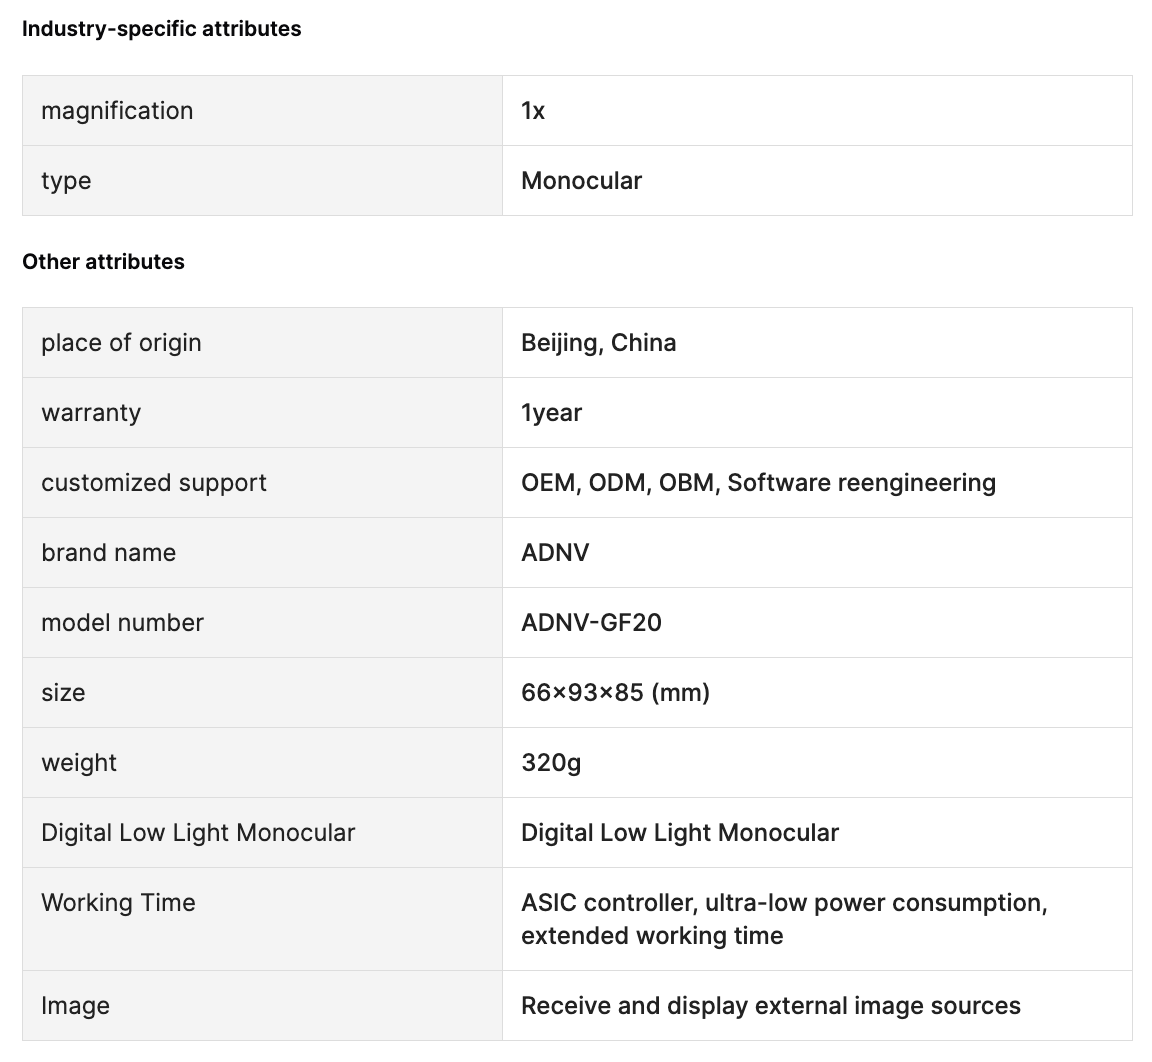The width and height of the screenshot is (1152, 1062).
Task: Select the "Working Time" row label
Action: [x=118, y=903]
